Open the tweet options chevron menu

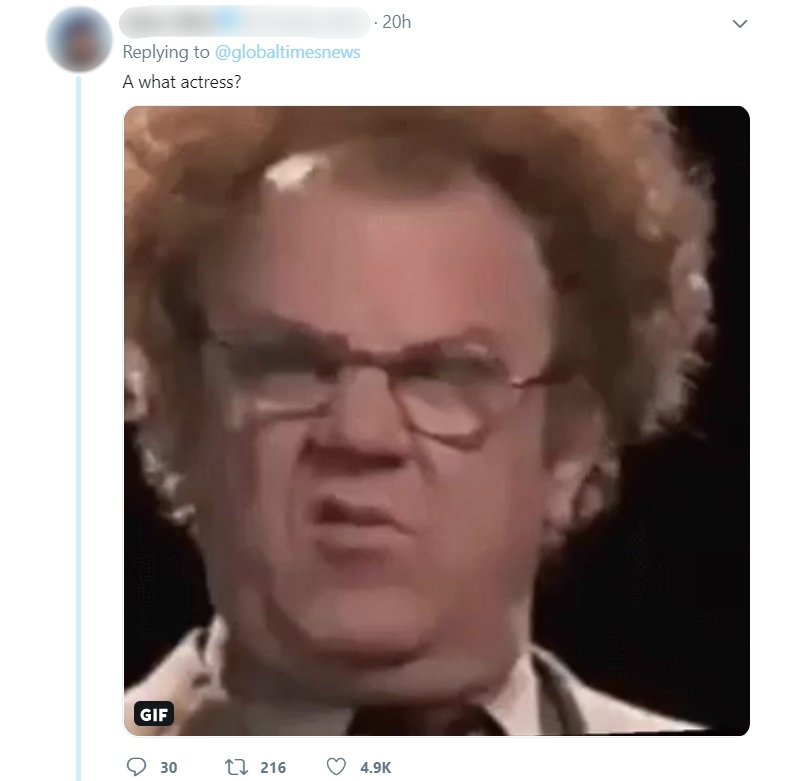(x=740, y=23)
